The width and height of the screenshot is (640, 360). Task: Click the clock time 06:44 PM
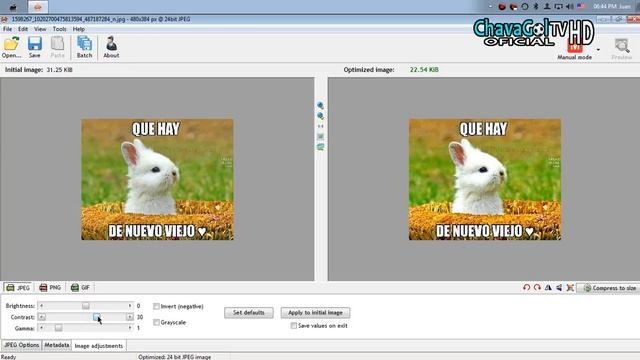[x=604, y=7]
